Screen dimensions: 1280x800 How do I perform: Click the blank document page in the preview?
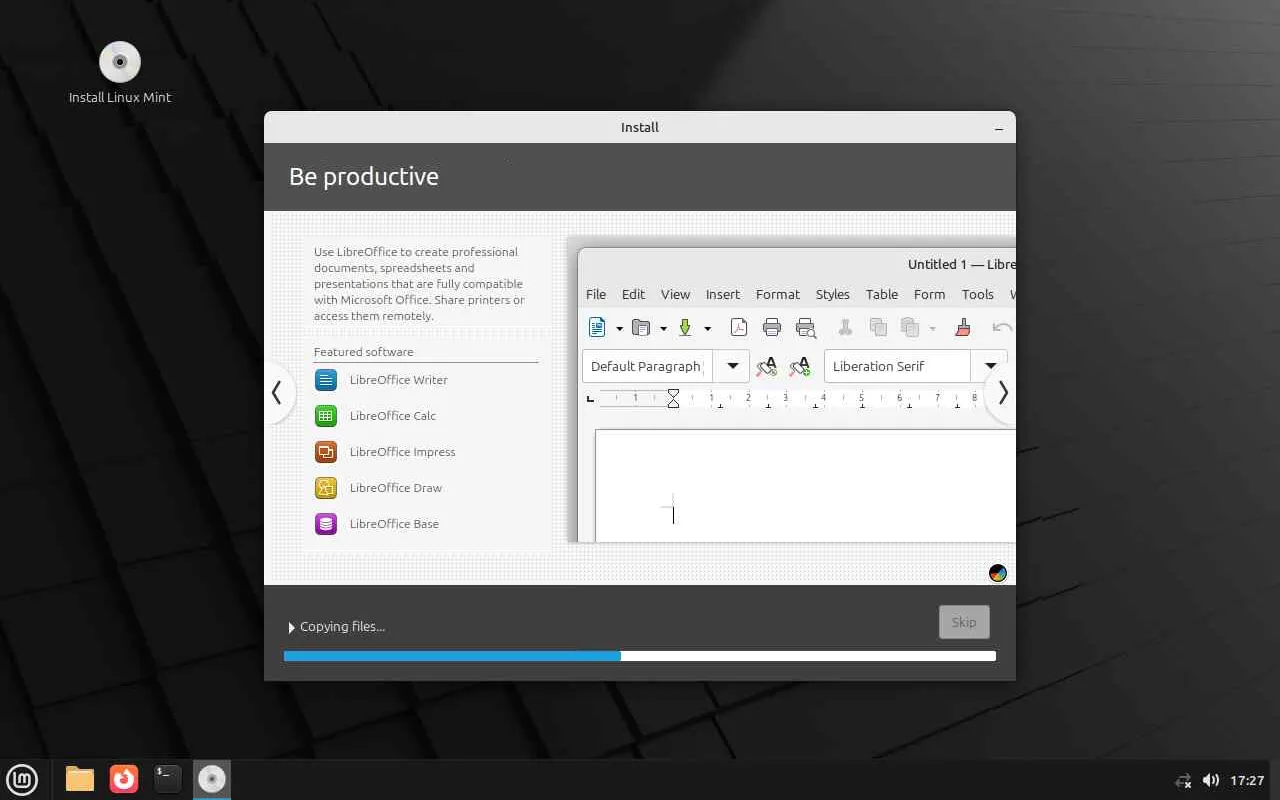805,486
